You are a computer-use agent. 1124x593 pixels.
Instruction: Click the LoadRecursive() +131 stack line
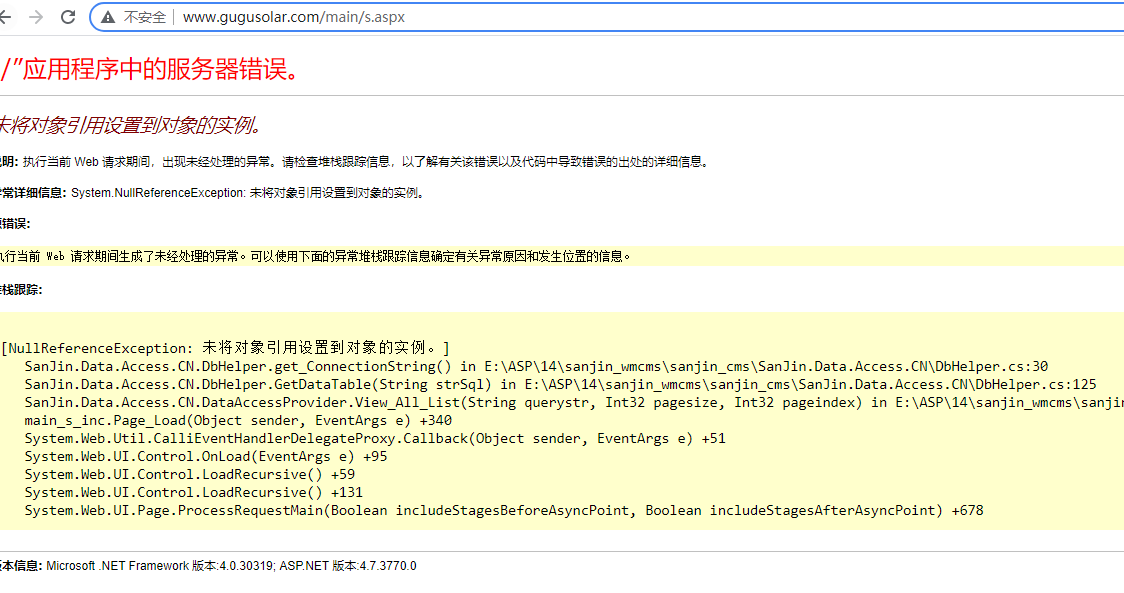(x=194, y=492)
